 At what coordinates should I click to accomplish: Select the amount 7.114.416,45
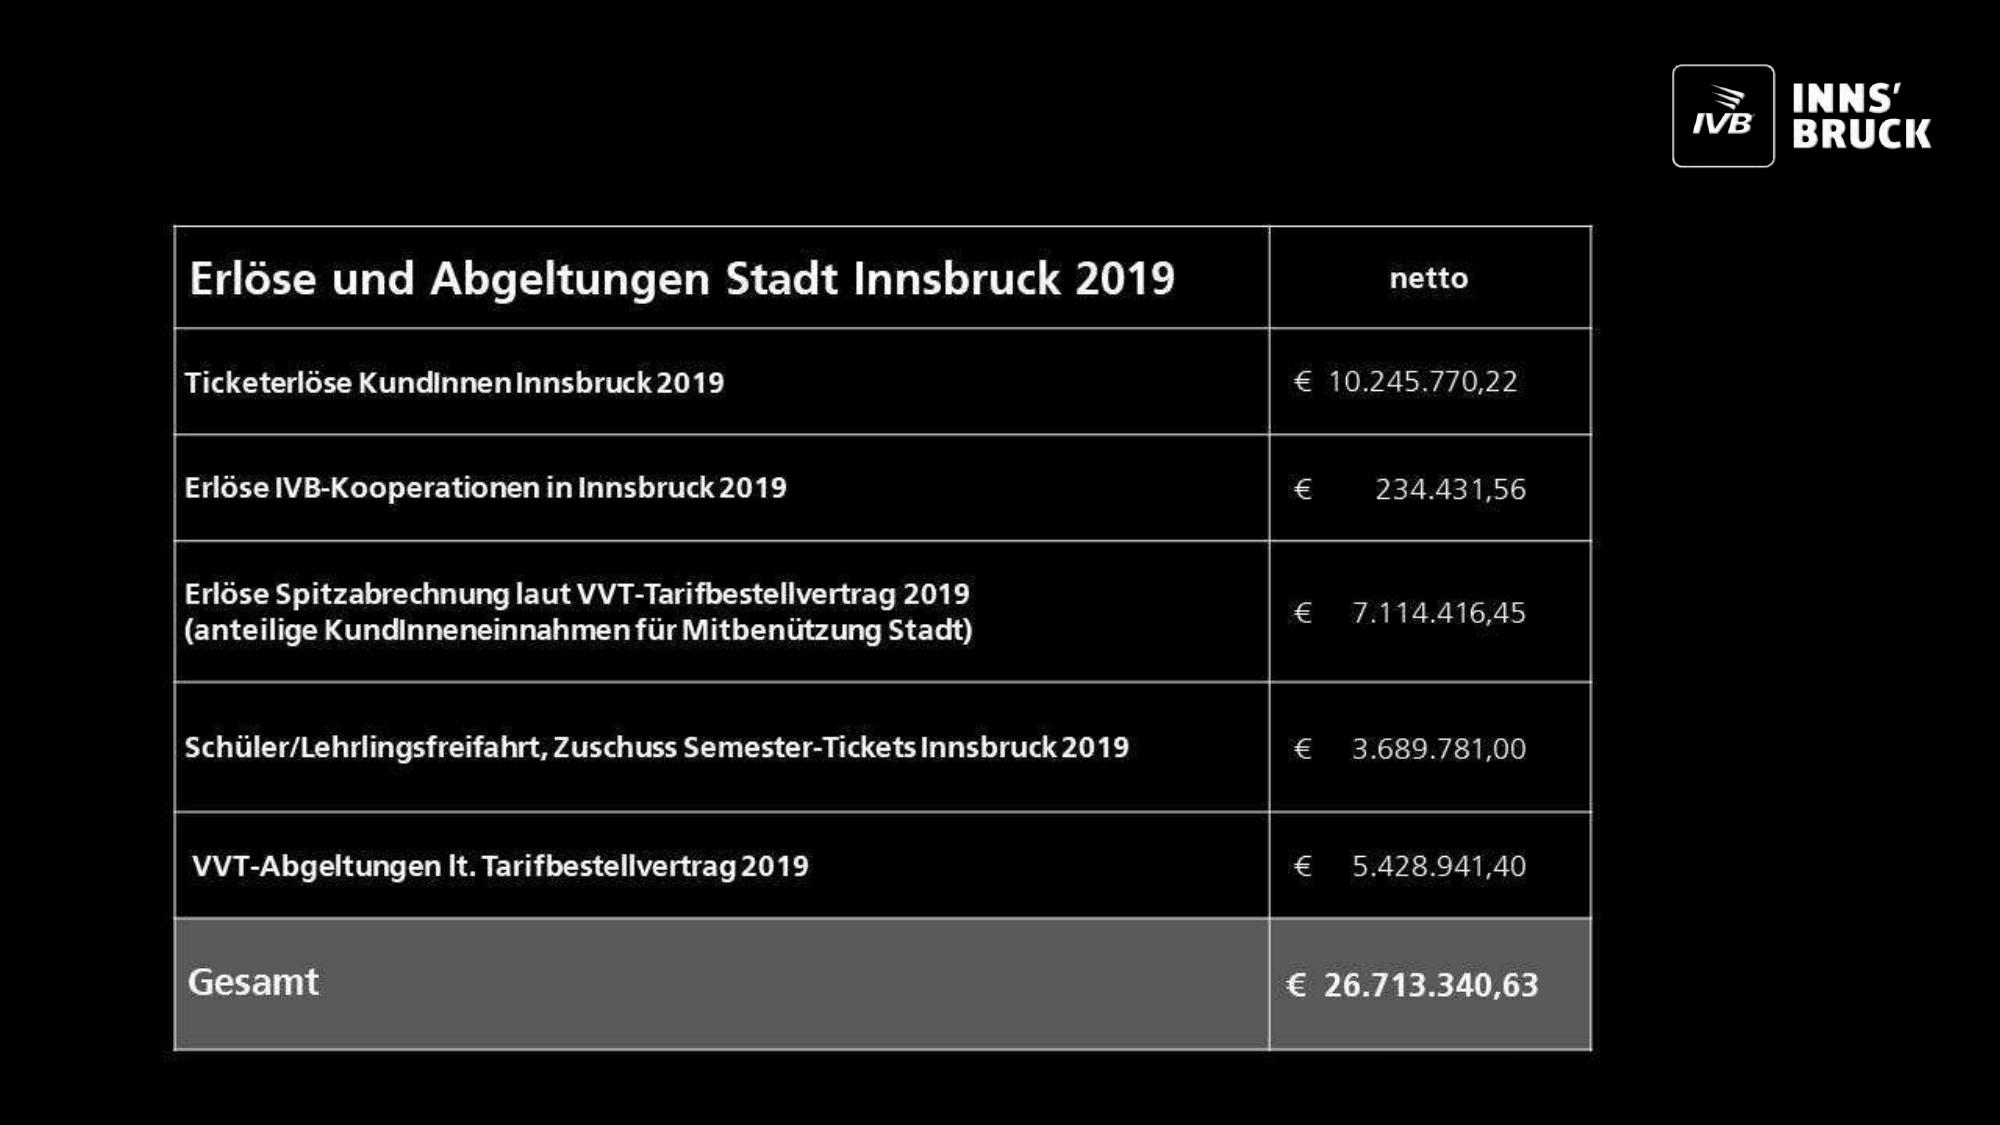[1438, 612]
